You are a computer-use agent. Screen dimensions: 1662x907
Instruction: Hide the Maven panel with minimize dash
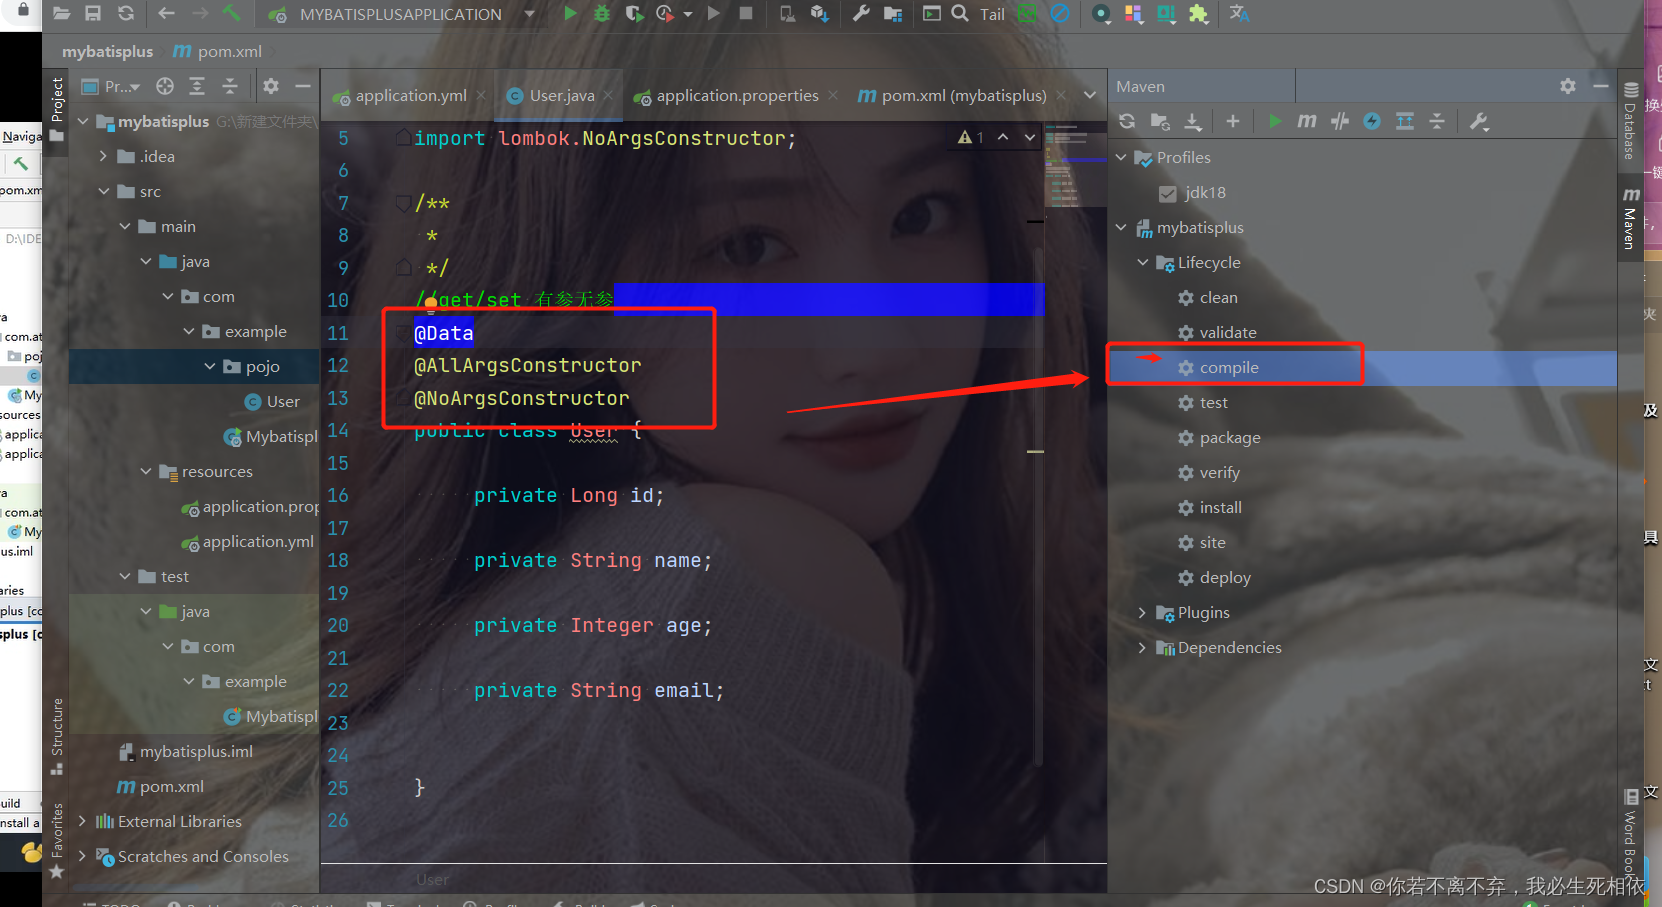1601,86
